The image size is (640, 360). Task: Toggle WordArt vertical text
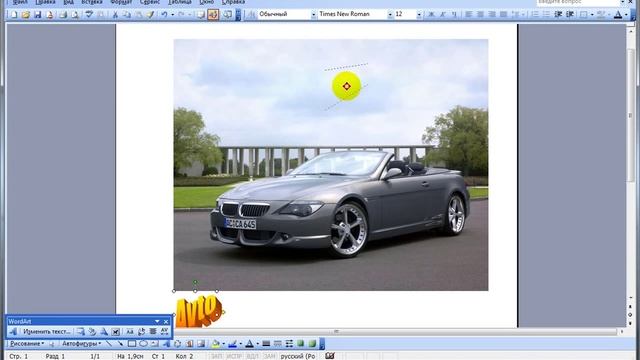141,331
